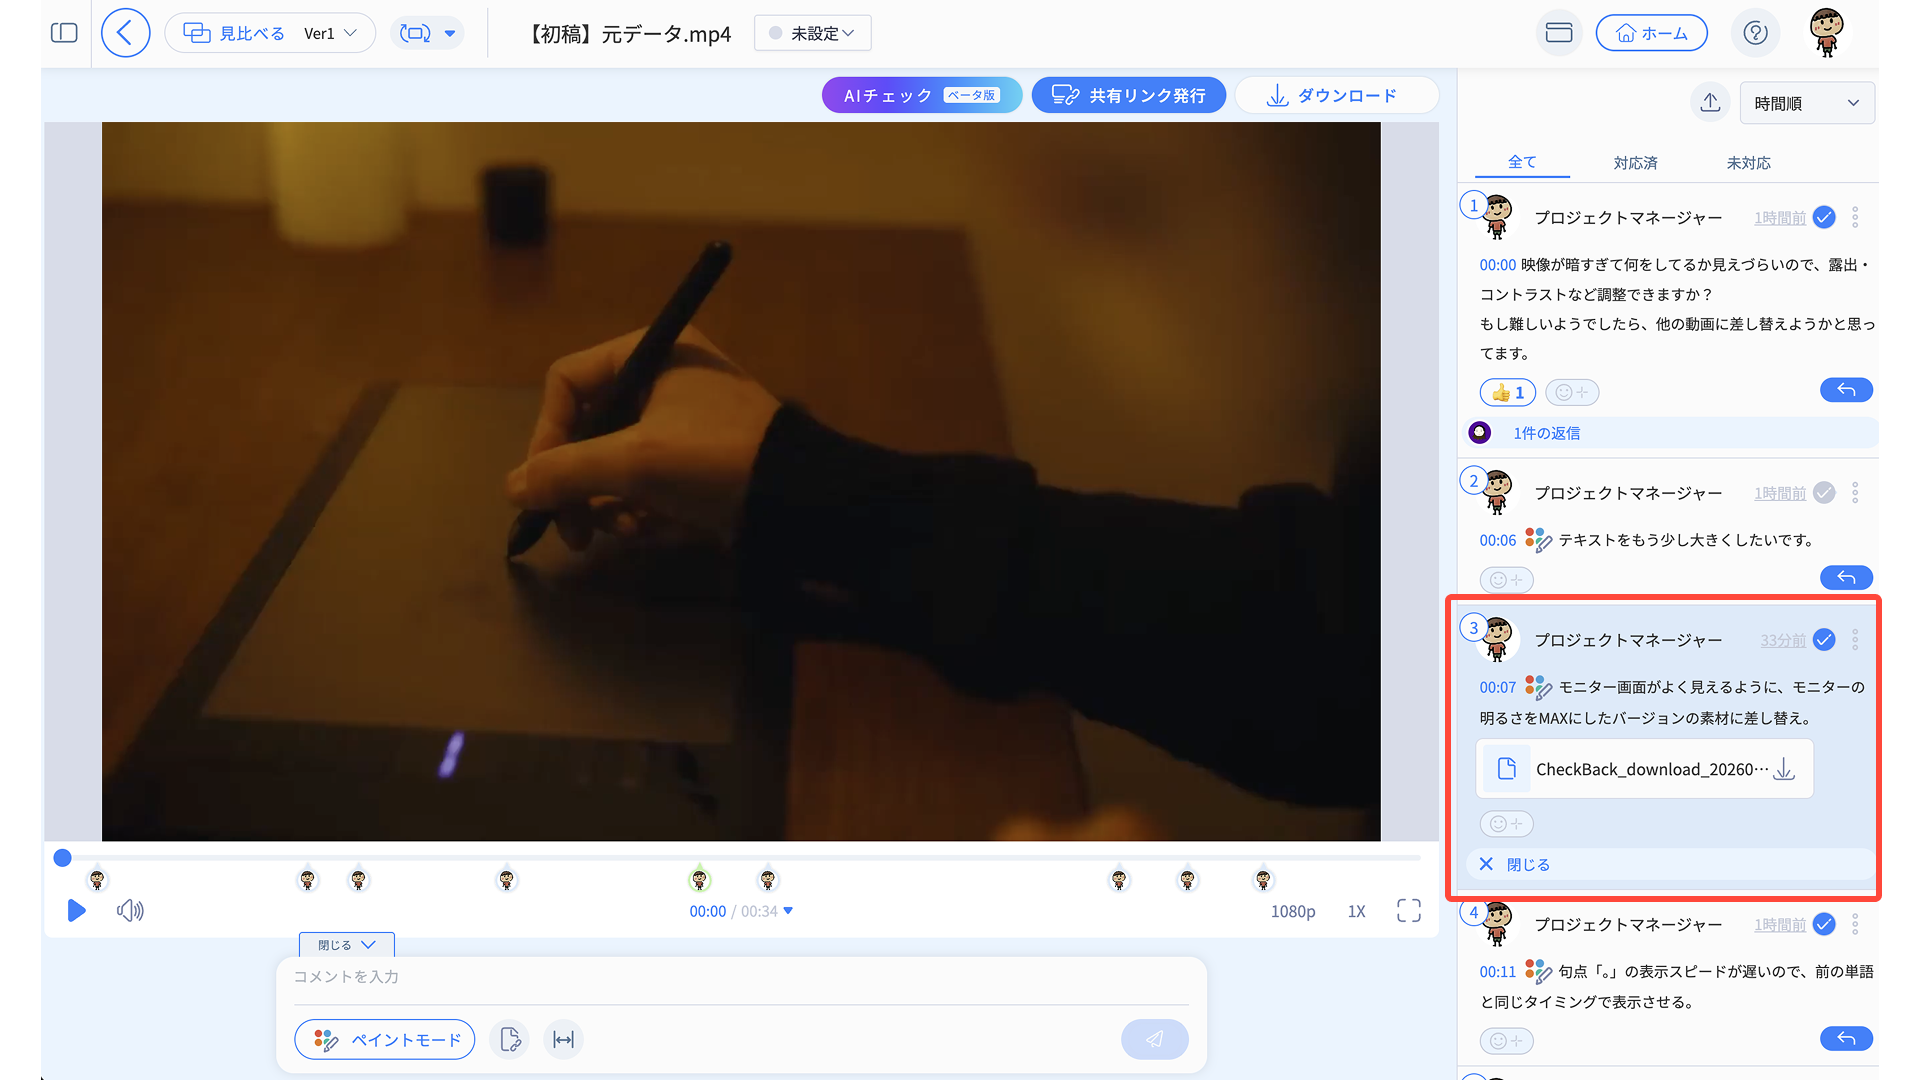Click the upload icon beside sort dropdown

pyautogui.click(x=1710, y=103)
